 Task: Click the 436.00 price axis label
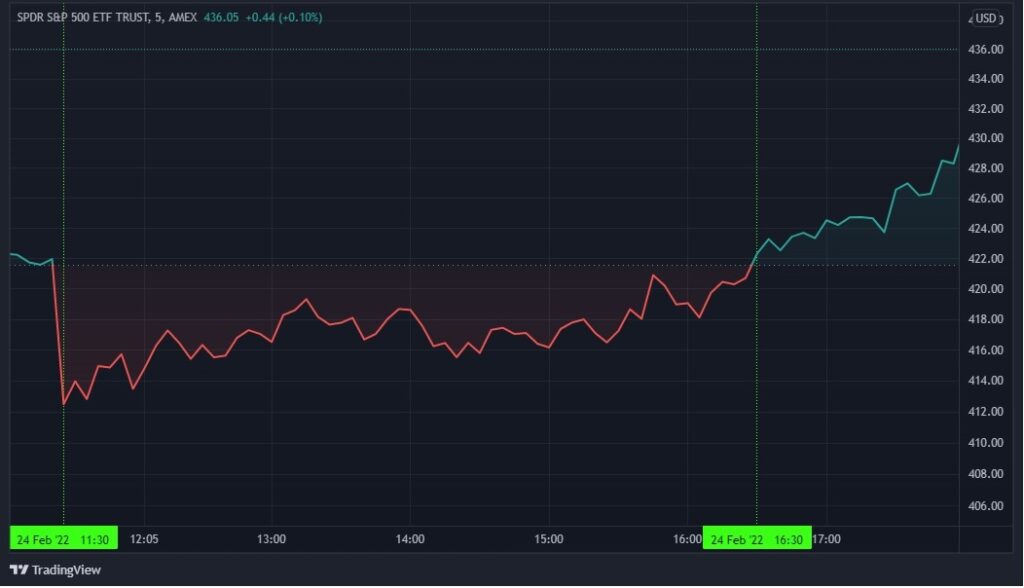986,49
